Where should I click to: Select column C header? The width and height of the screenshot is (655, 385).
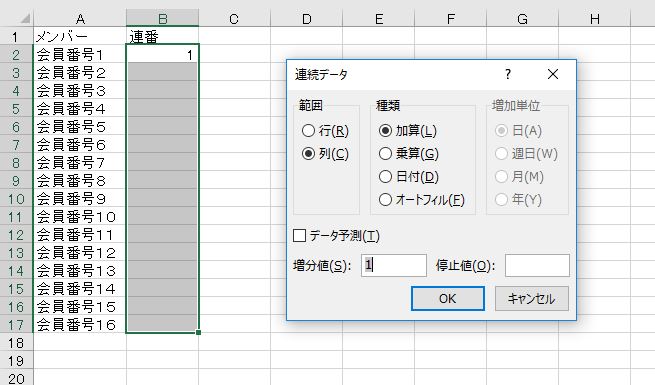click(234, 18)
